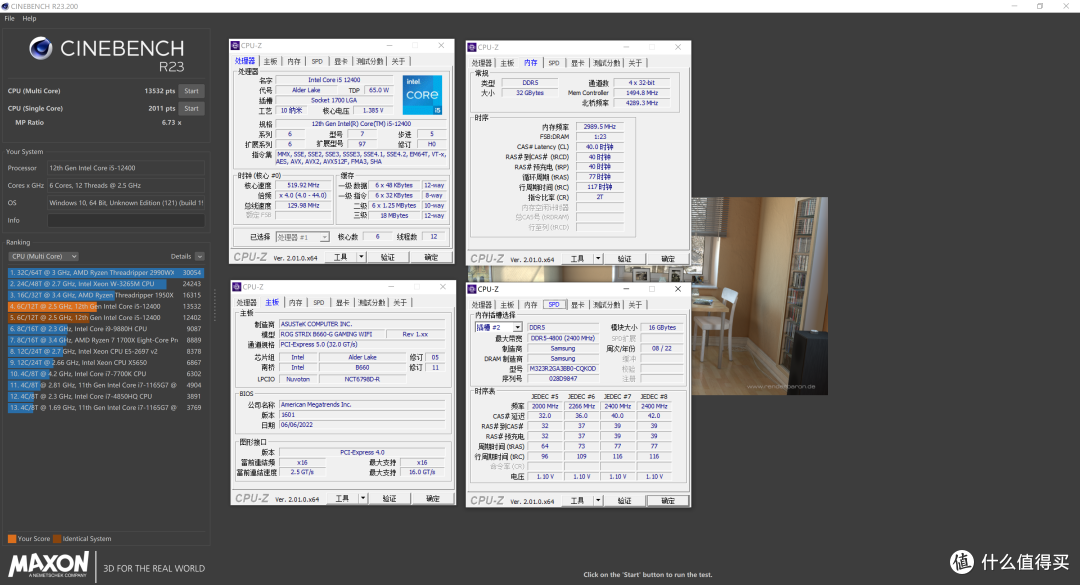
Task: Click 验证 button in processor CPU-Z window
Action: pos(388,257)
